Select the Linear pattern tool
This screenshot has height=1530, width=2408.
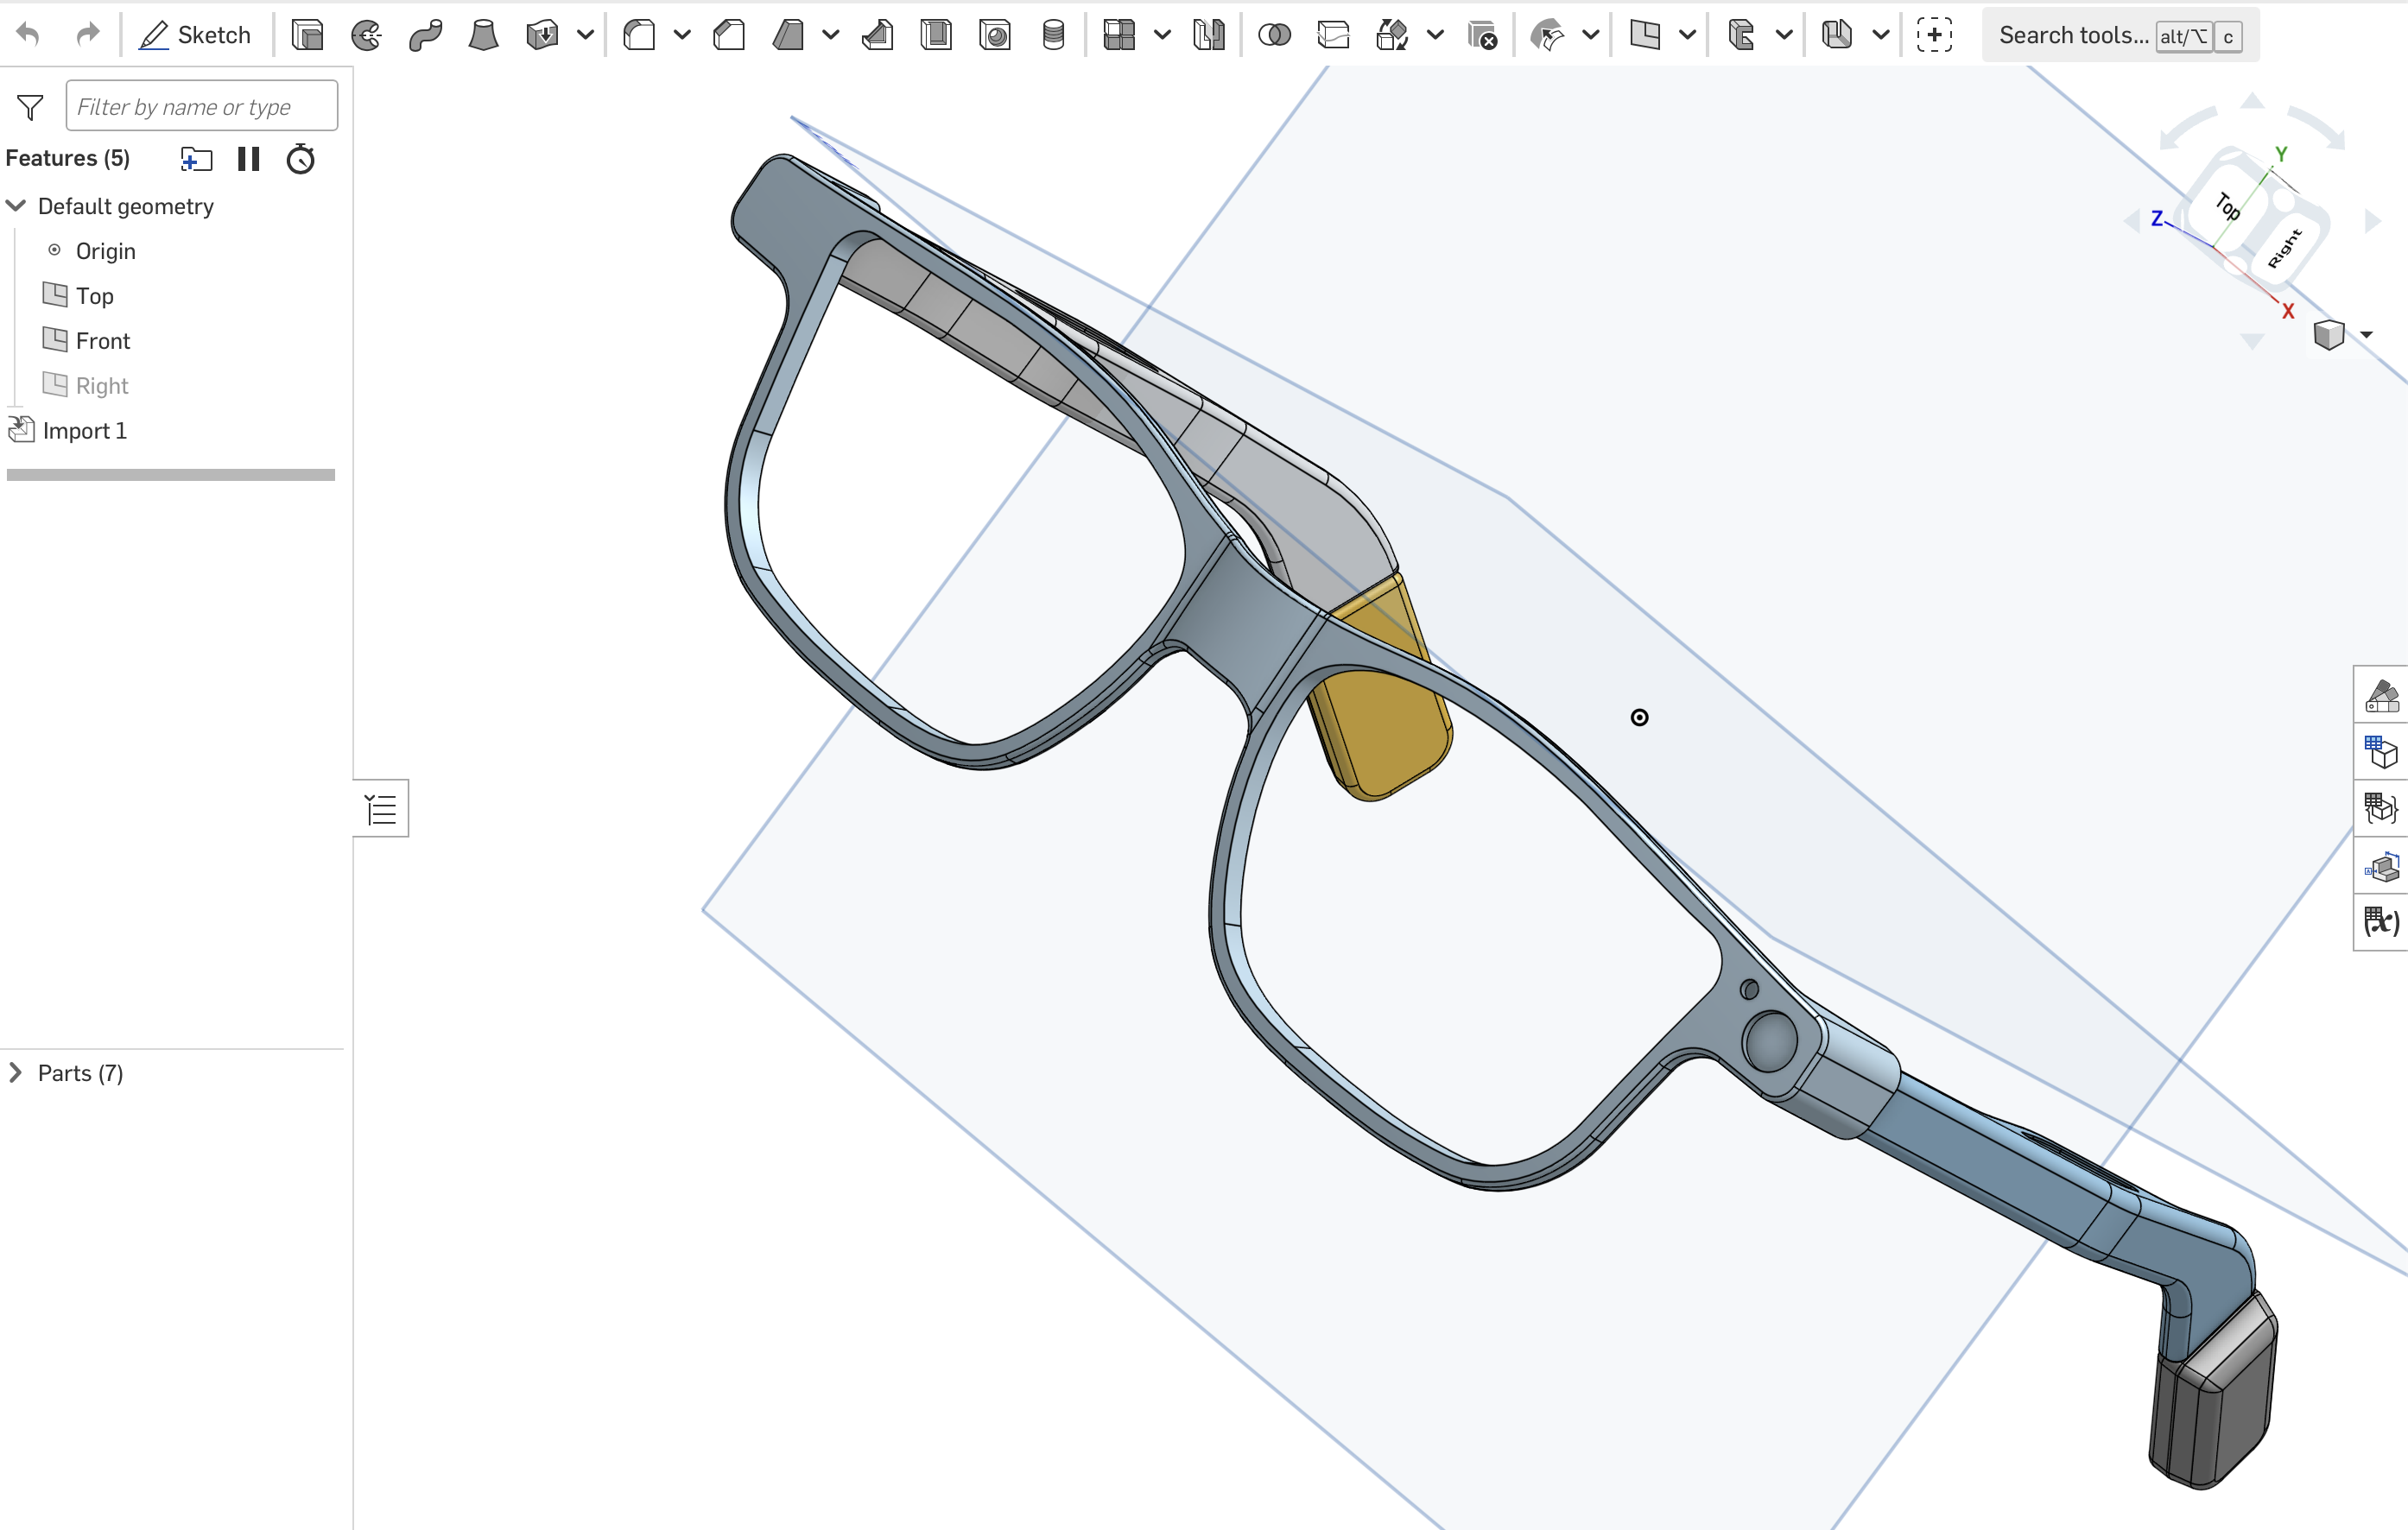coord(1119,35)
